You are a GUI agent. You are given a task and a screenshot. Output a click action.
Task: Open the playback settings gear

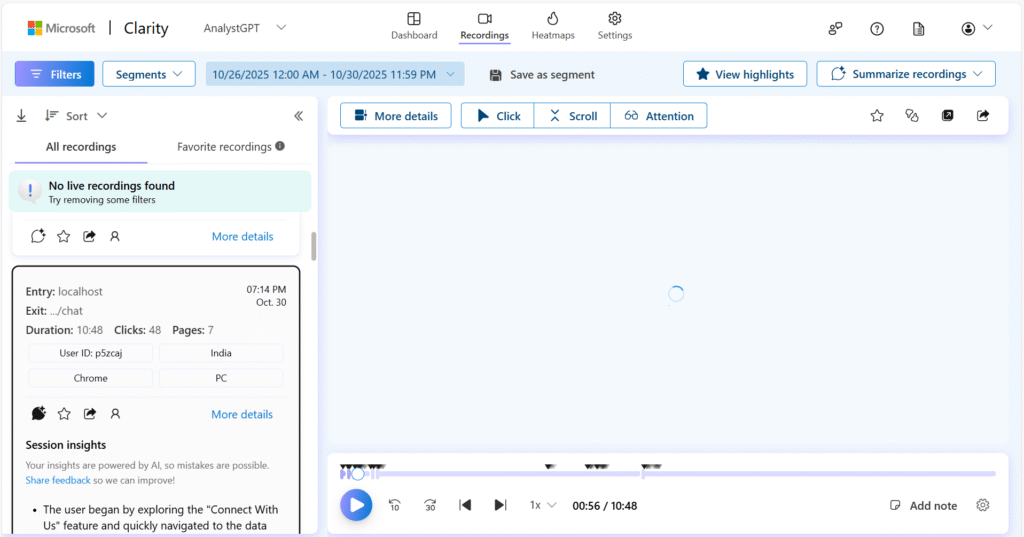click(x=983, y=505)
